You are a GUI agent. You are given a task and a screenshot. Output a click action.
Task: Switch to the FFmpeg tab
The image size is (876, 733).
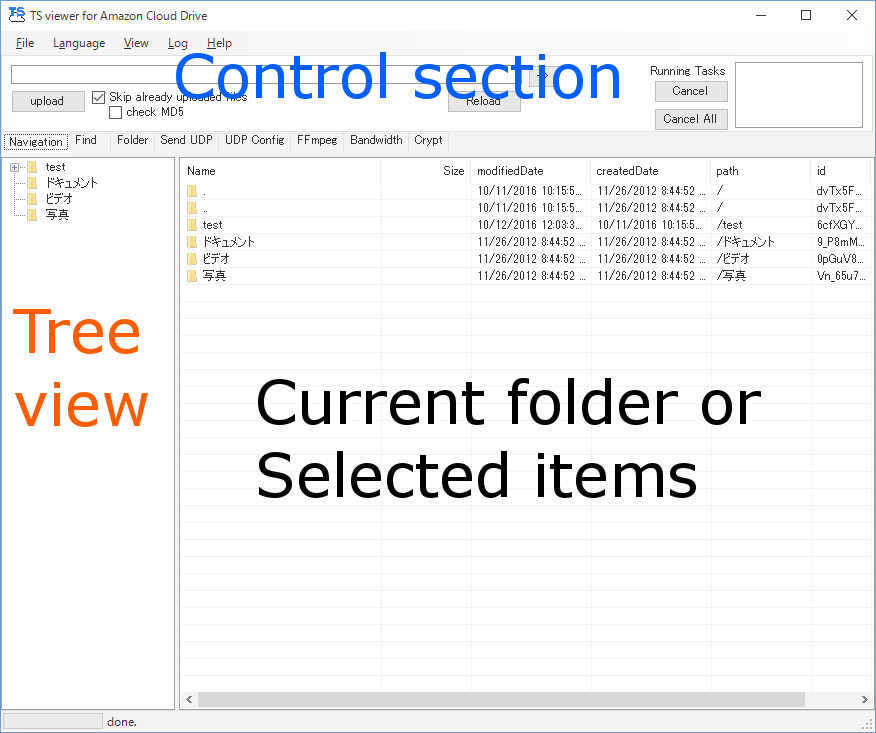pos(317,141)
